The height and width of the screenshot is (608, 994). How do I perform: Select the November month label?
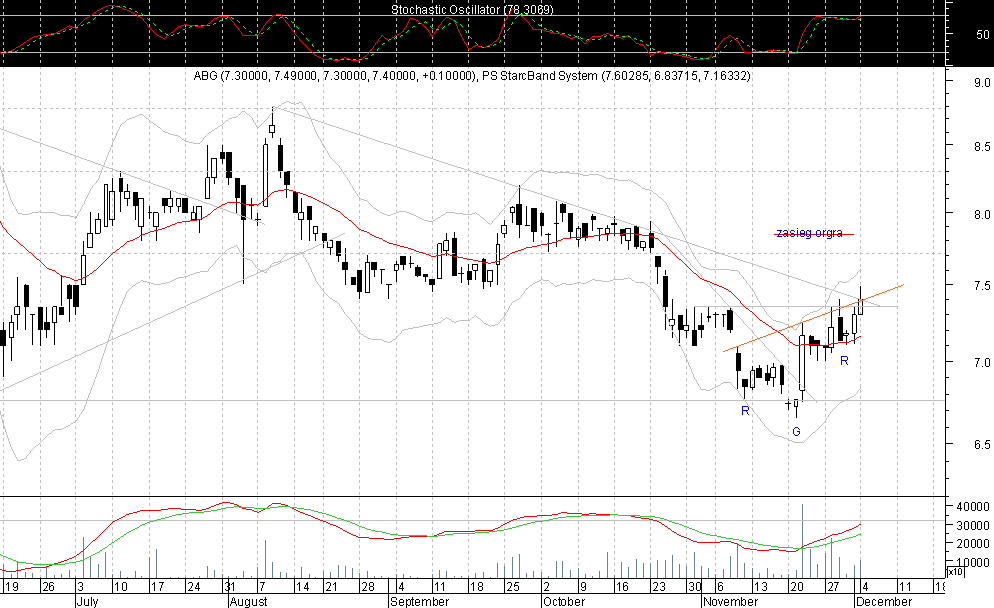click(x=730, y=601)
